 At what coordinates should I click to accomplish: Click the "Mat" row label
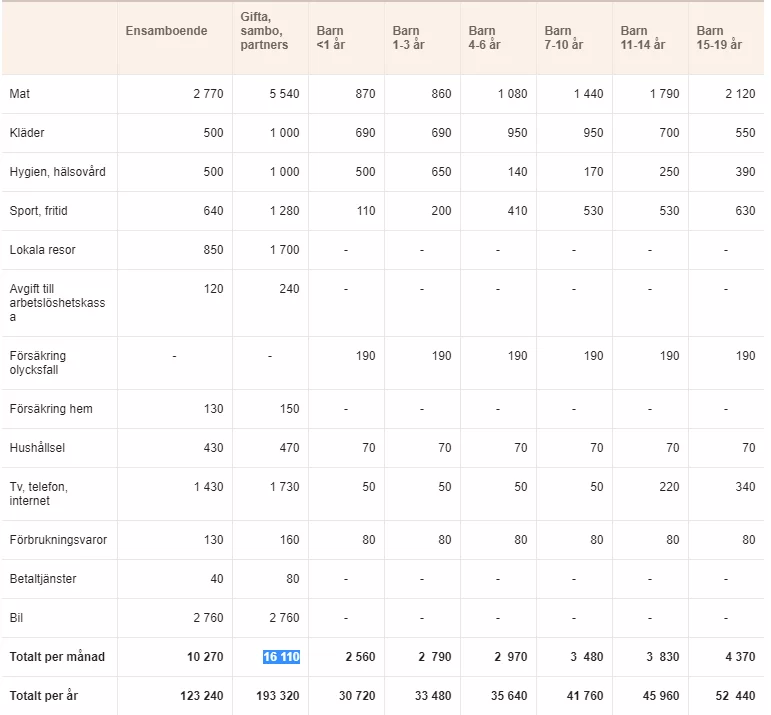click(20, 94)
